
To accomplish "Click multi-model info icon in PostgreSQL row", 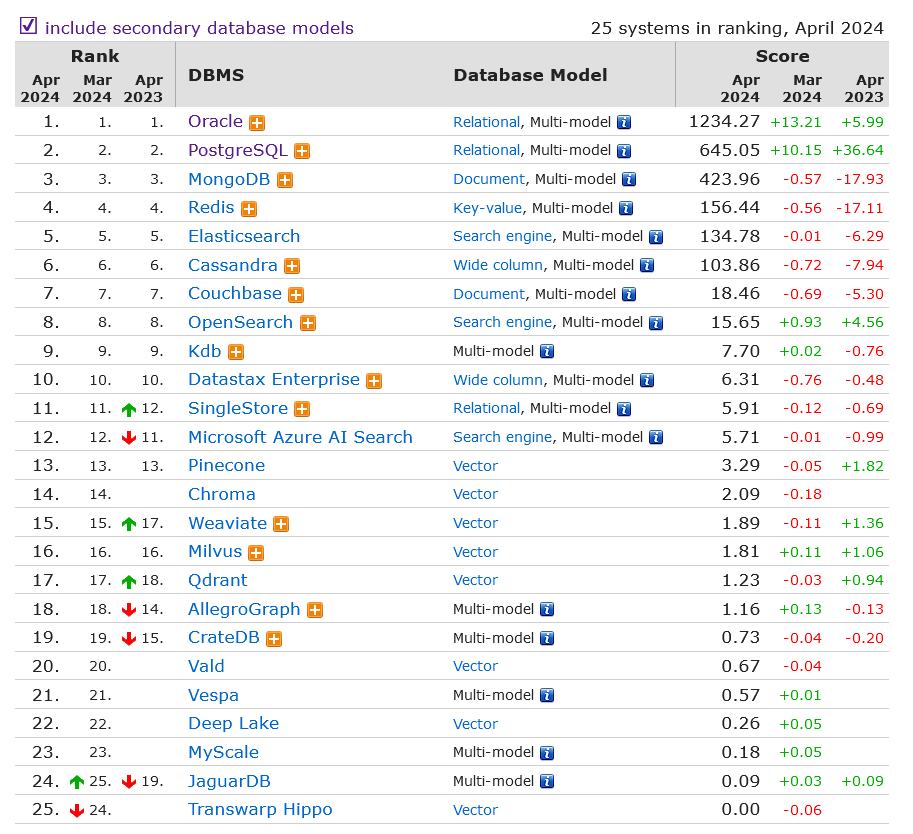I will pos(624,151).
